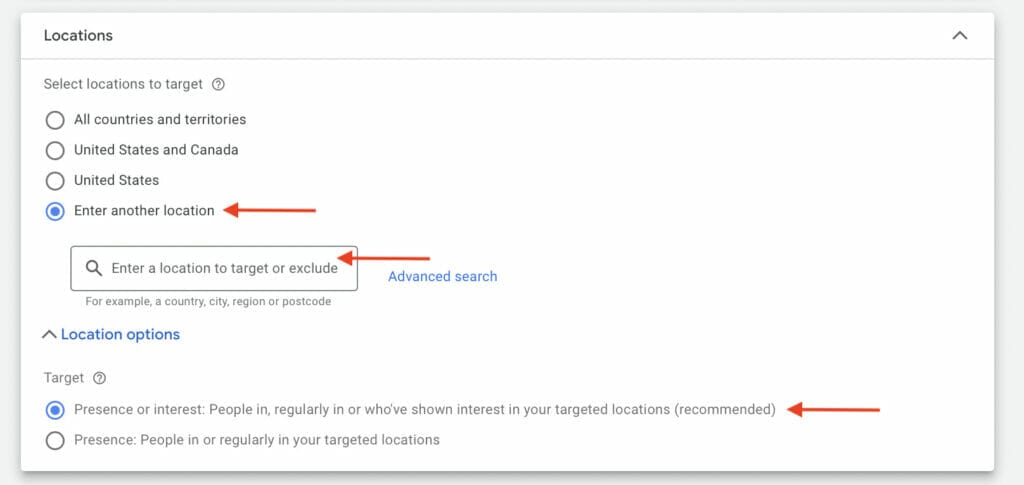This screenshot has width=1024, height=485.
Task: Click the Location options link text
Action: tap(120, 334)
